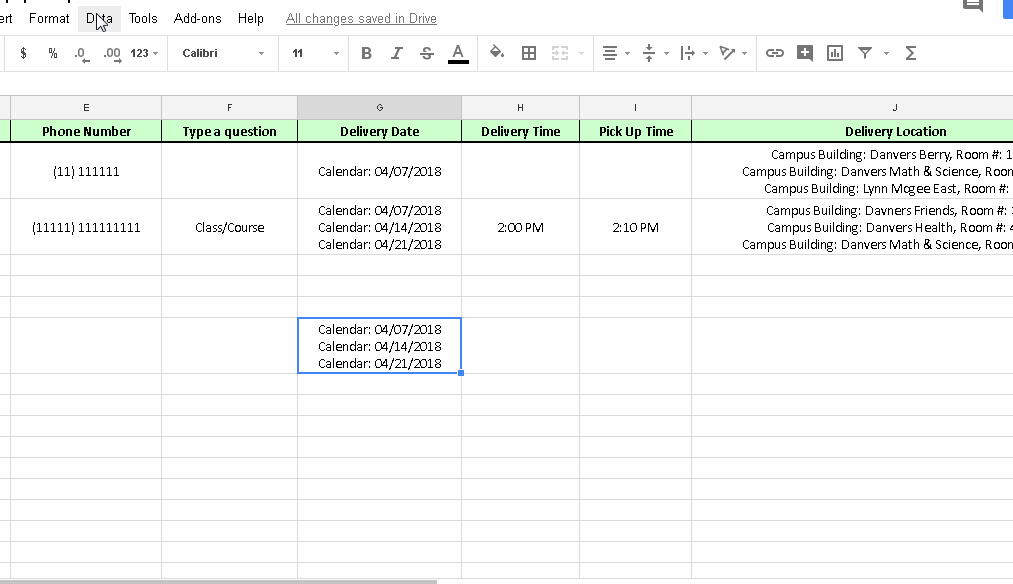Open the borders menu
Image resolution: width=1013 pixels, height=584 pixels.
click(528, 53)
